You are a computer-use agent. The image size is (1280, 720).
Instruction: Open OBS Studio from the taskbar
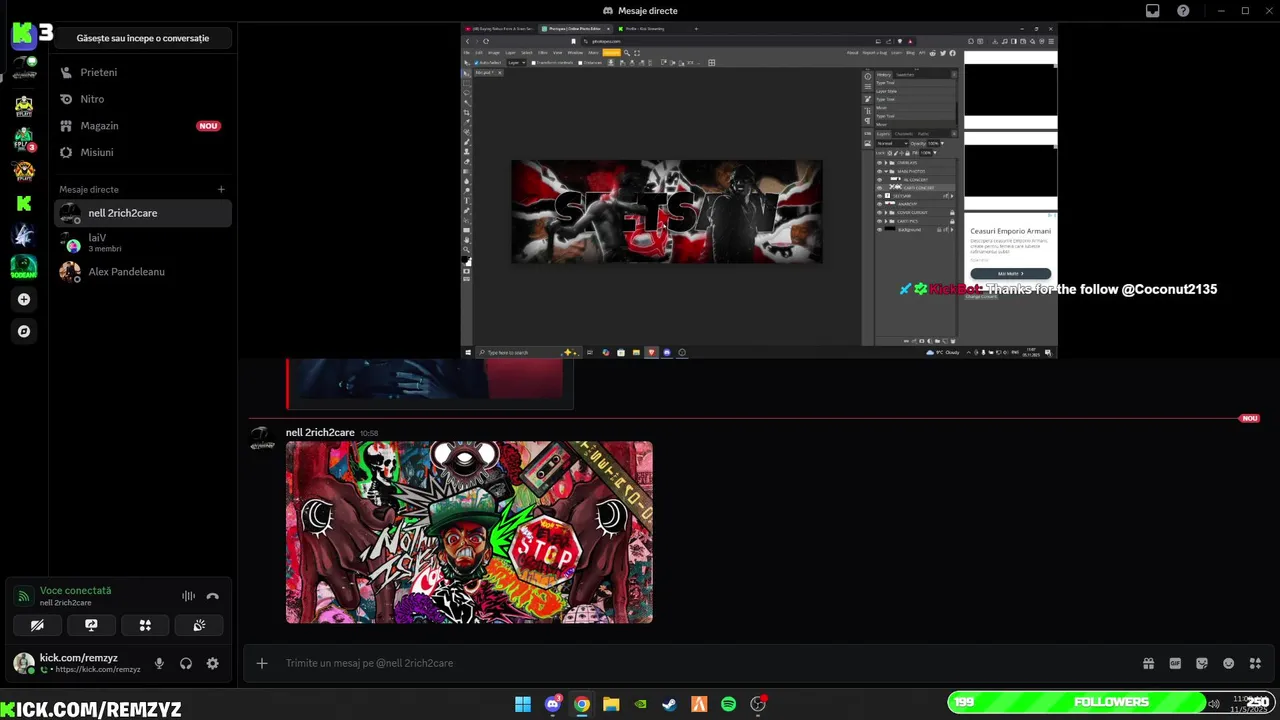pos(758,704)
